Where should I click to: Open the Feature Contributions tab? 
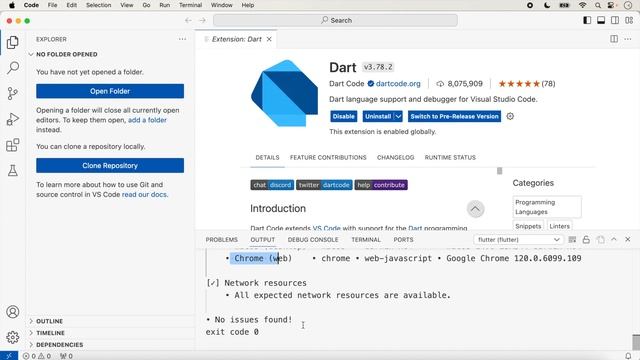[x=328, y=158]
